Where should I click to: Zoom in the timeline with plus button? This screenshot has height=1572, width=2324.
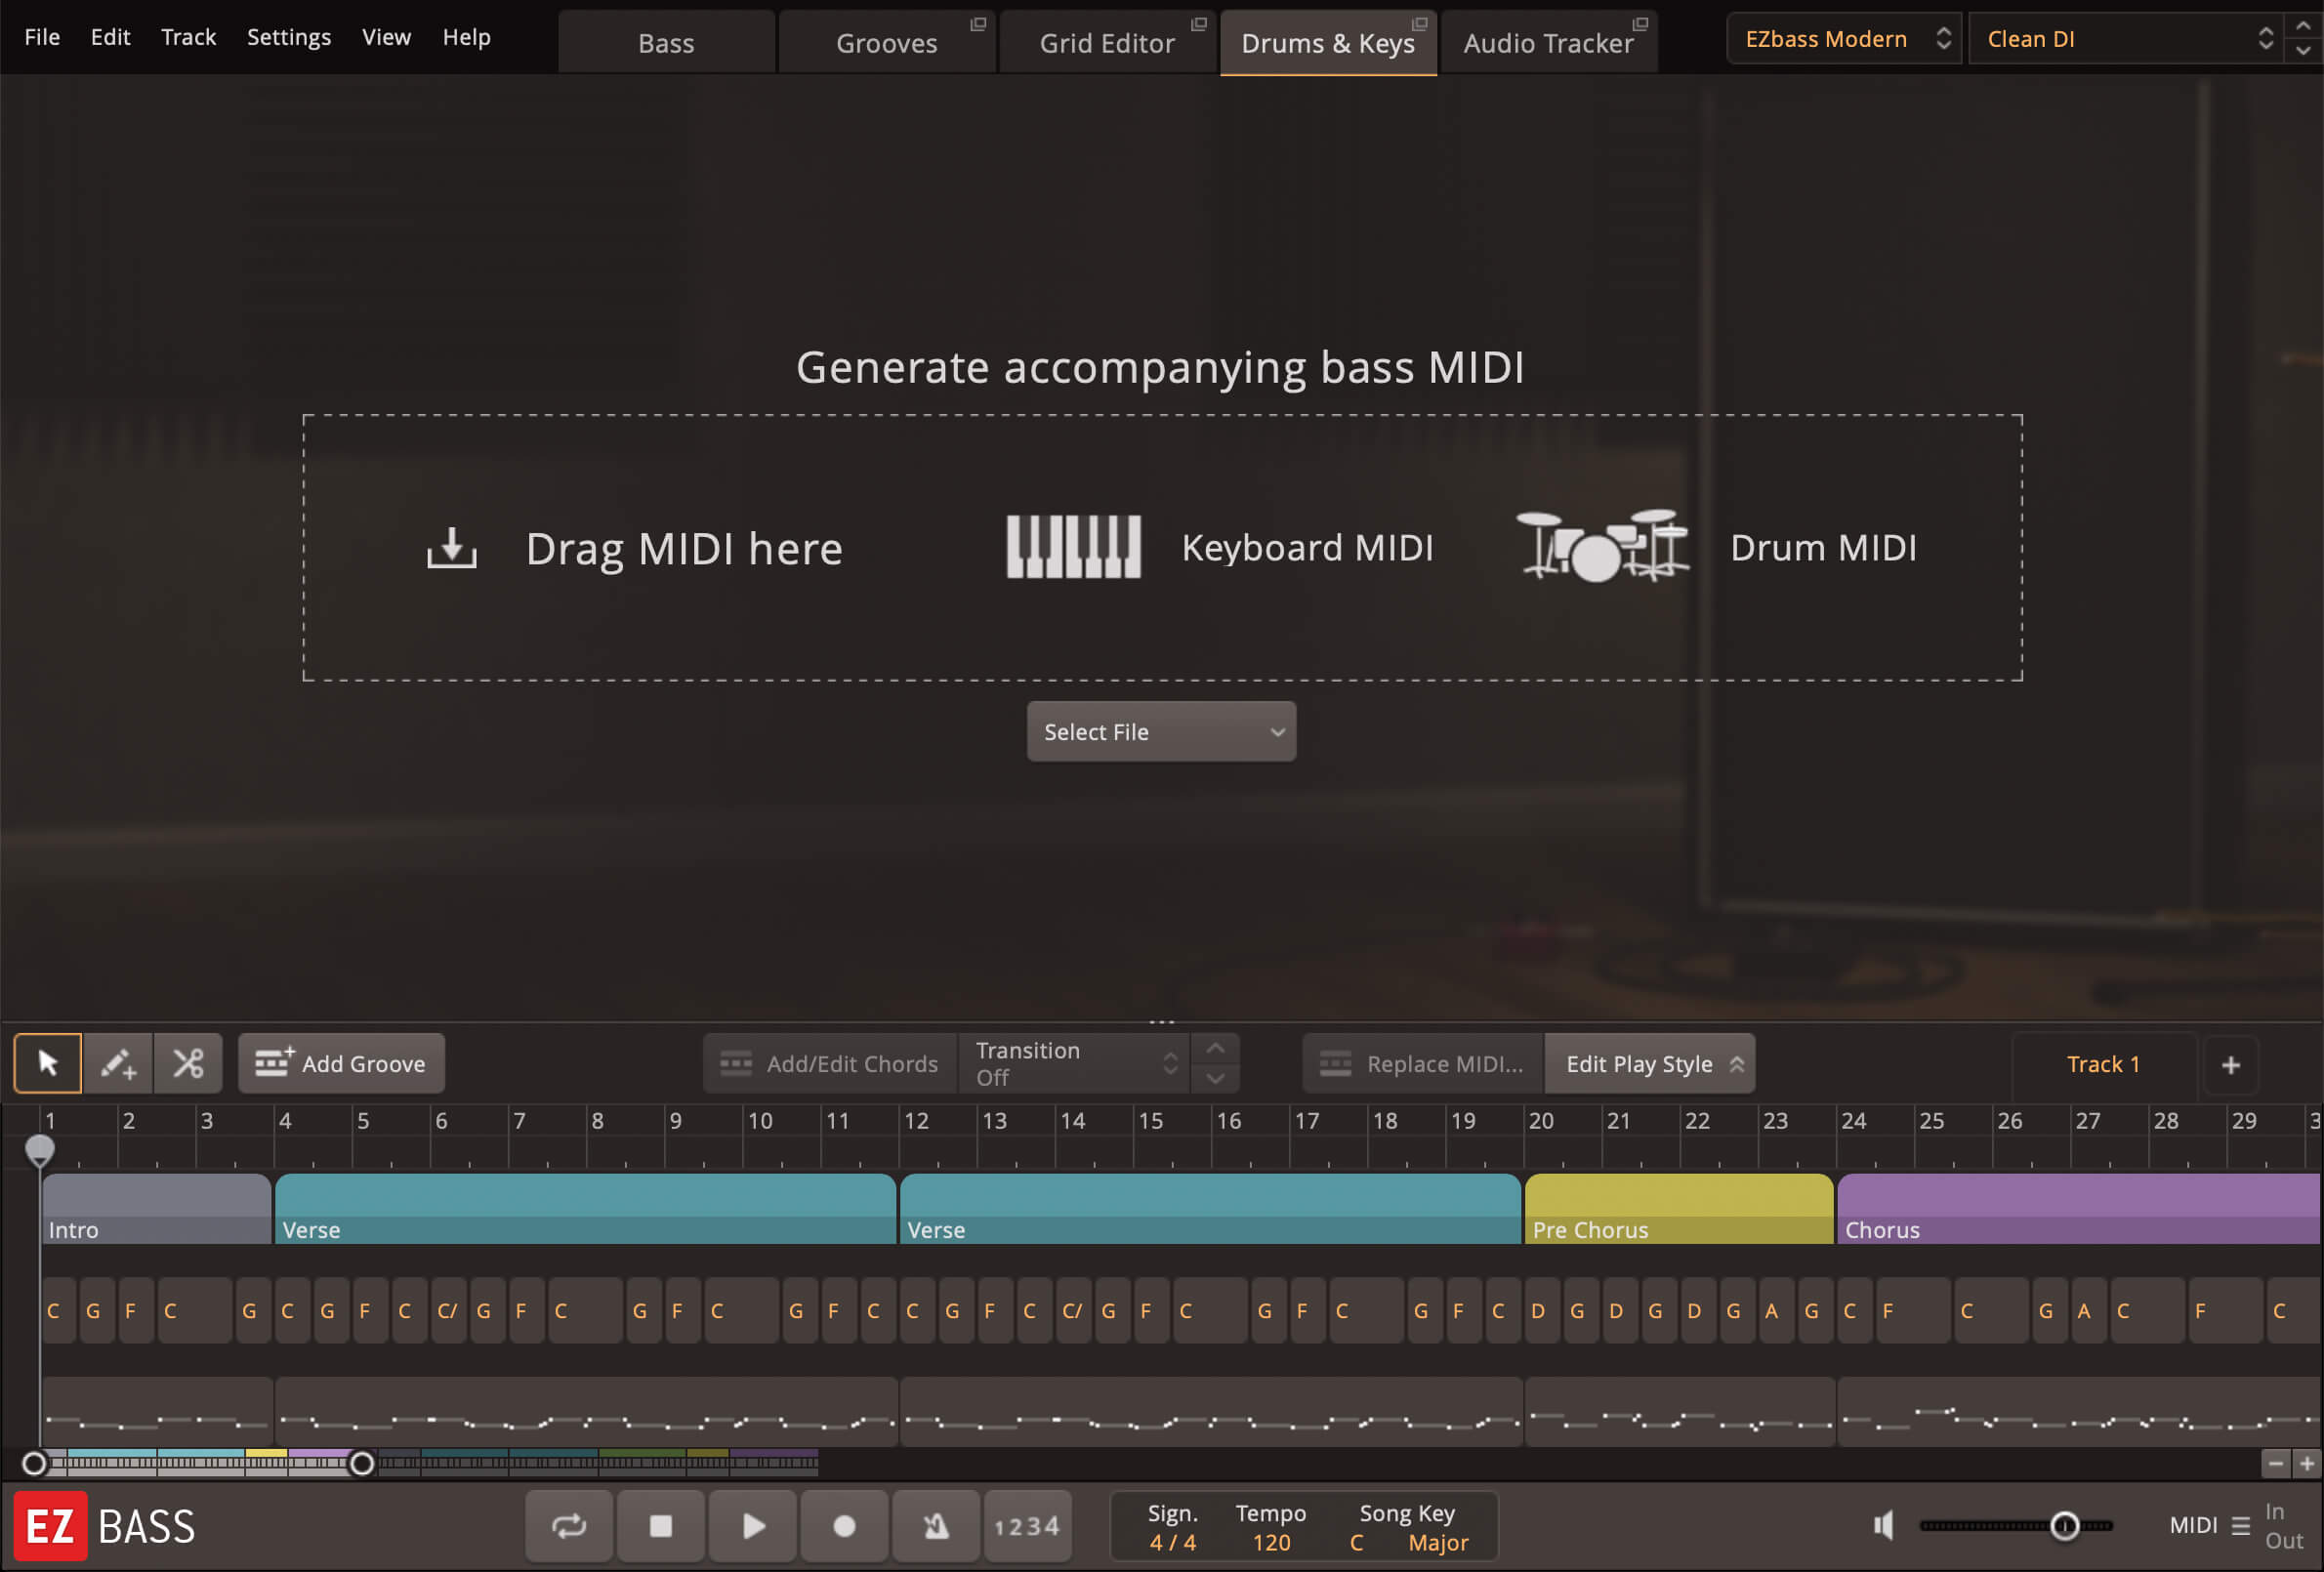[x=2307, y=1464]
